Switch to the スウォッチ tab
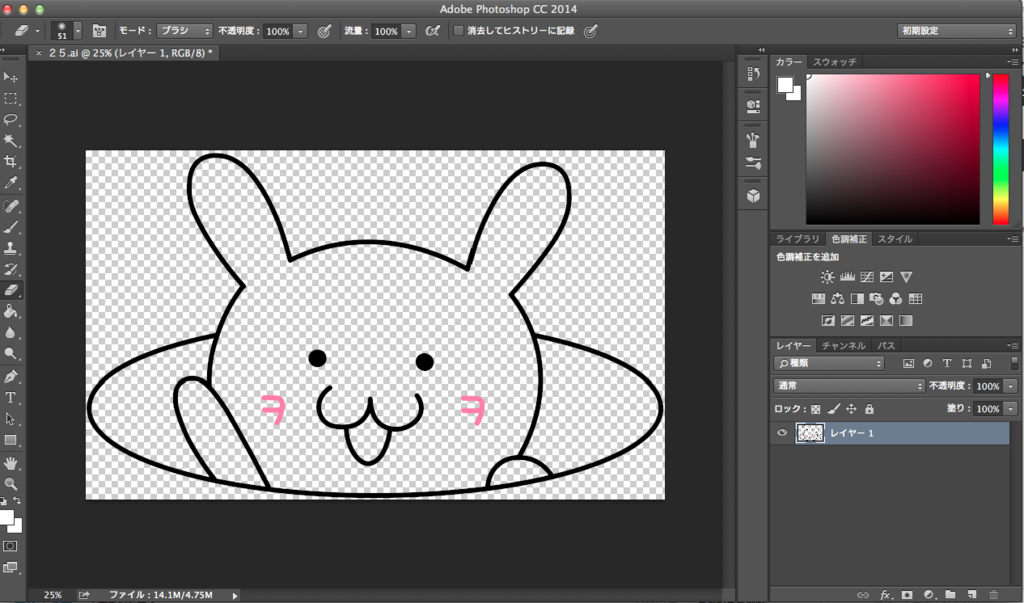Image resolution: width=1024 pixels, height=603 pixels. 834,62
